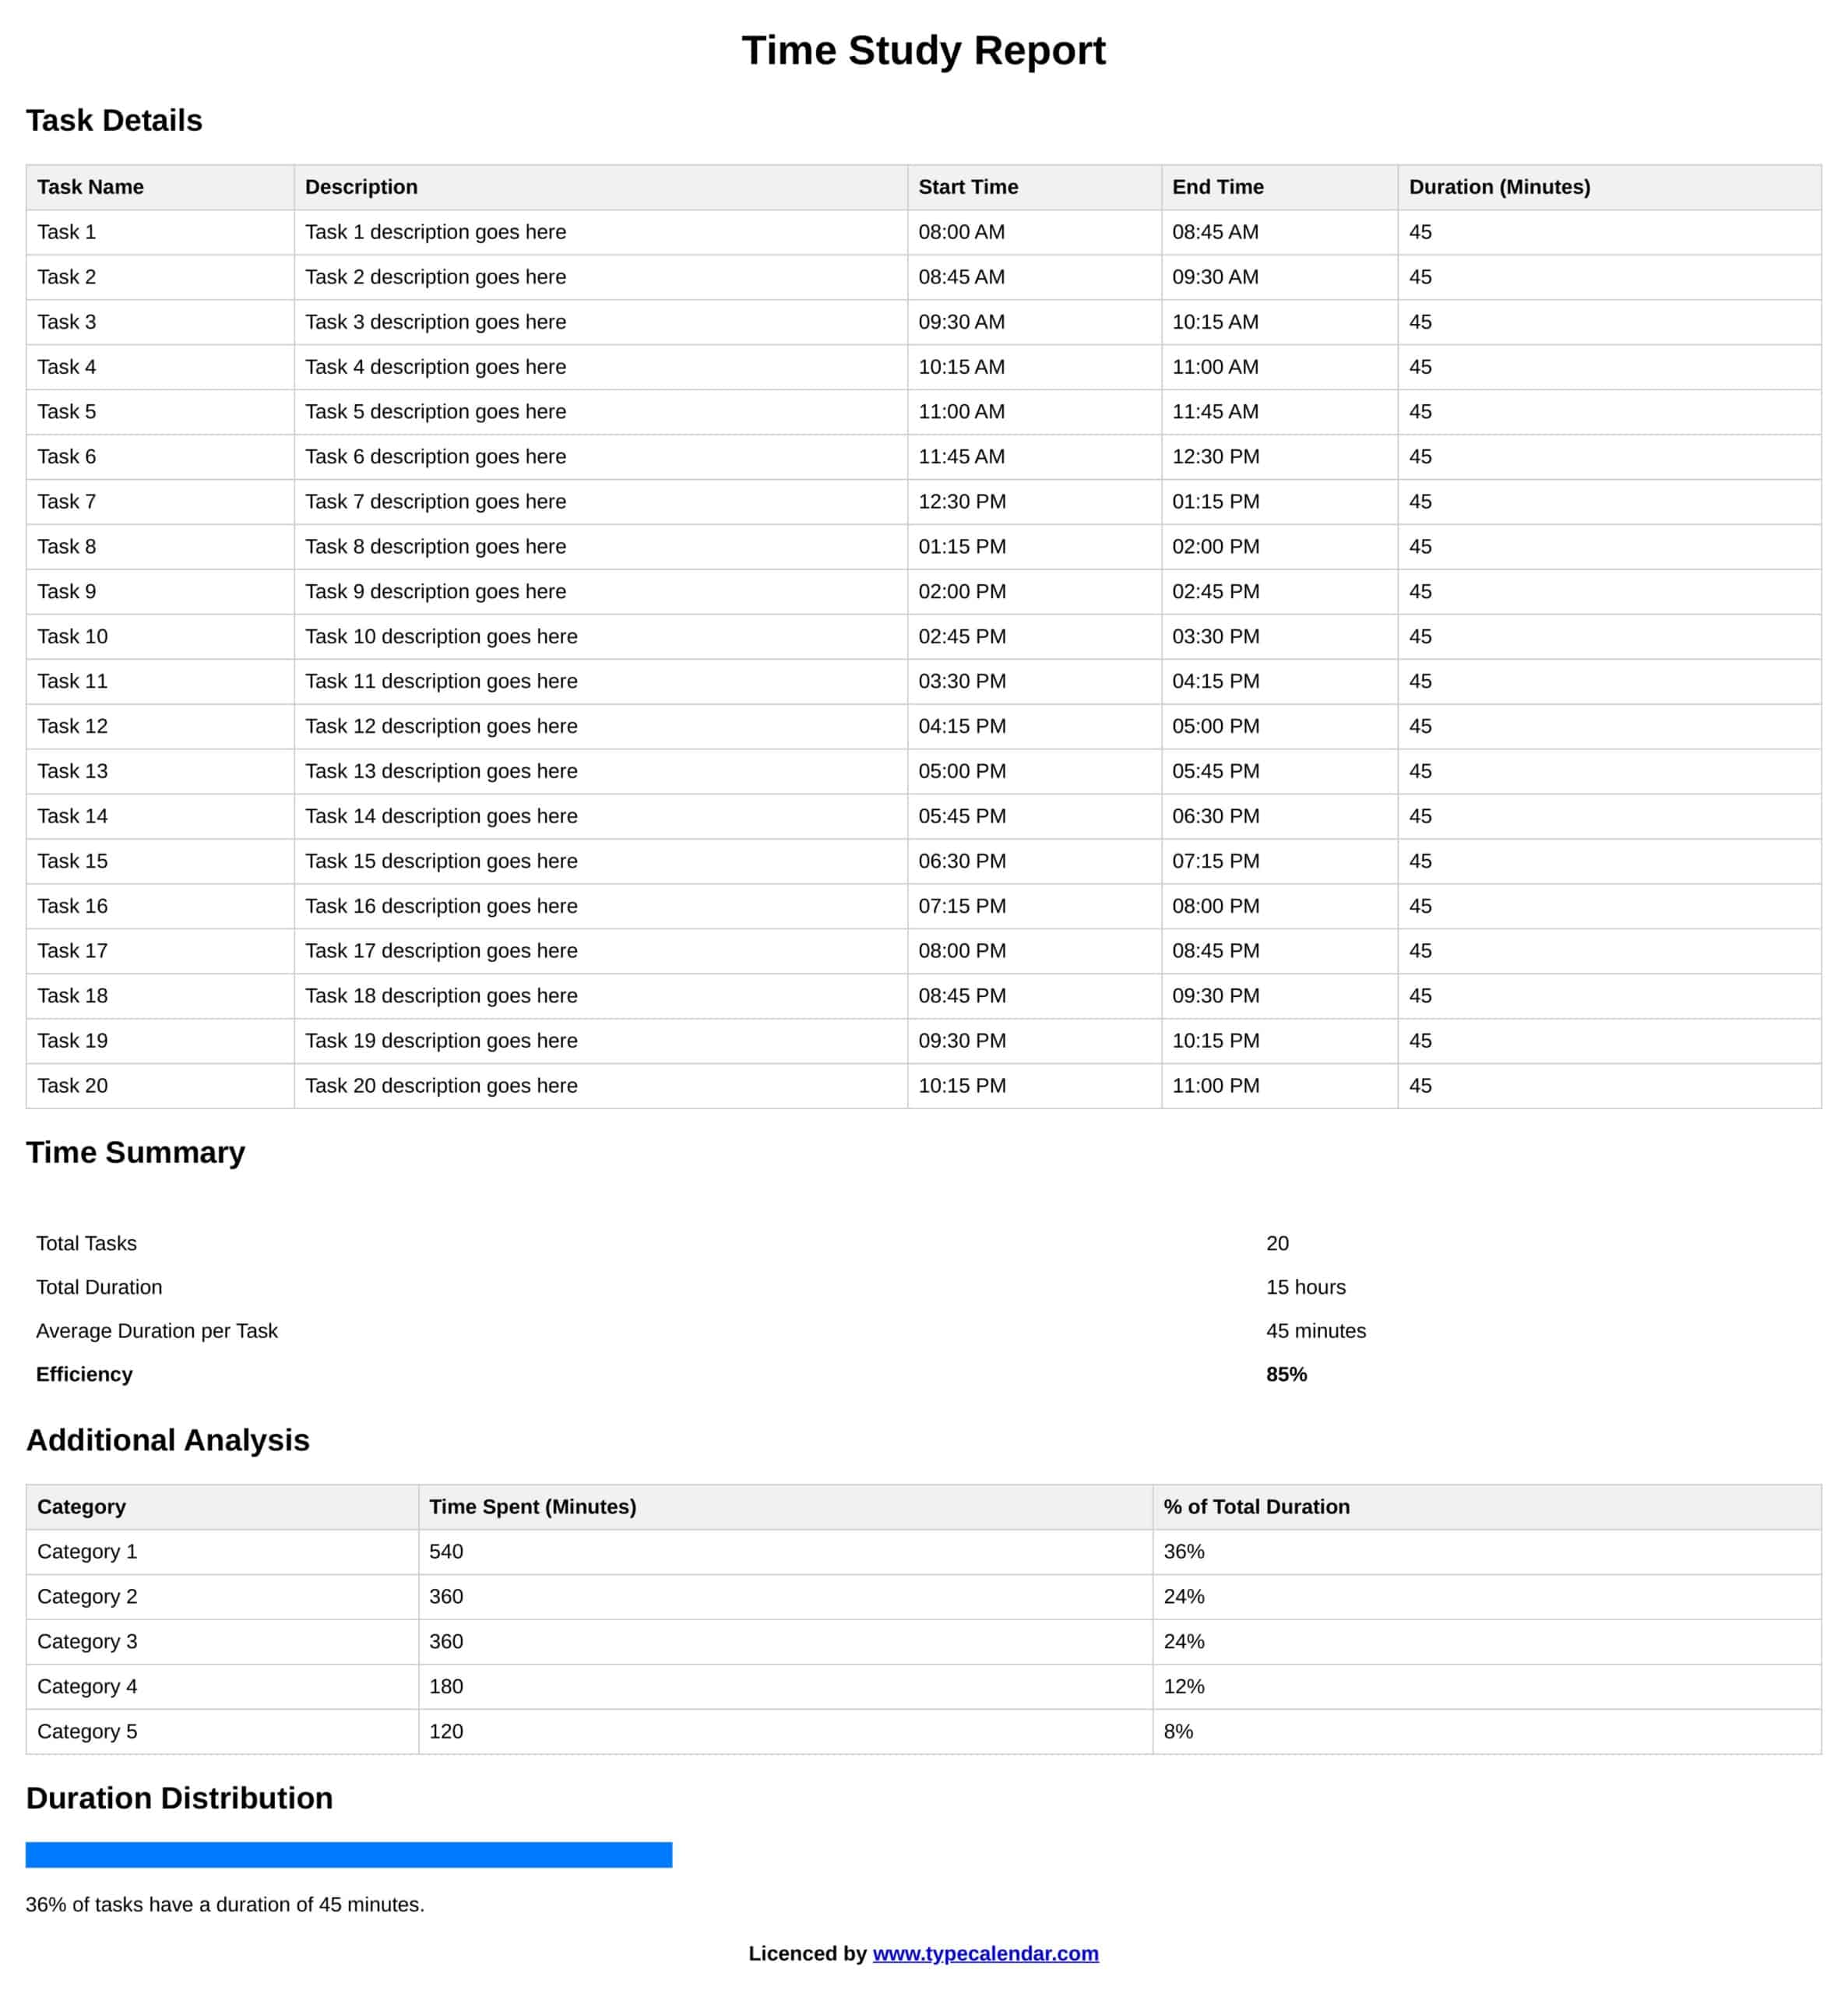Click the % of Total Duration header

1255,1506
